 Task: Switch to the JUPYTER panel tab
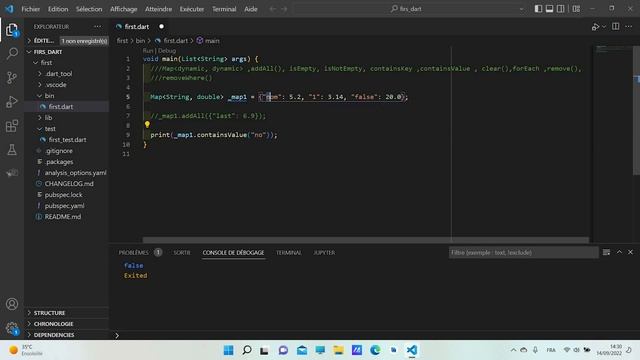coord(324,253)
